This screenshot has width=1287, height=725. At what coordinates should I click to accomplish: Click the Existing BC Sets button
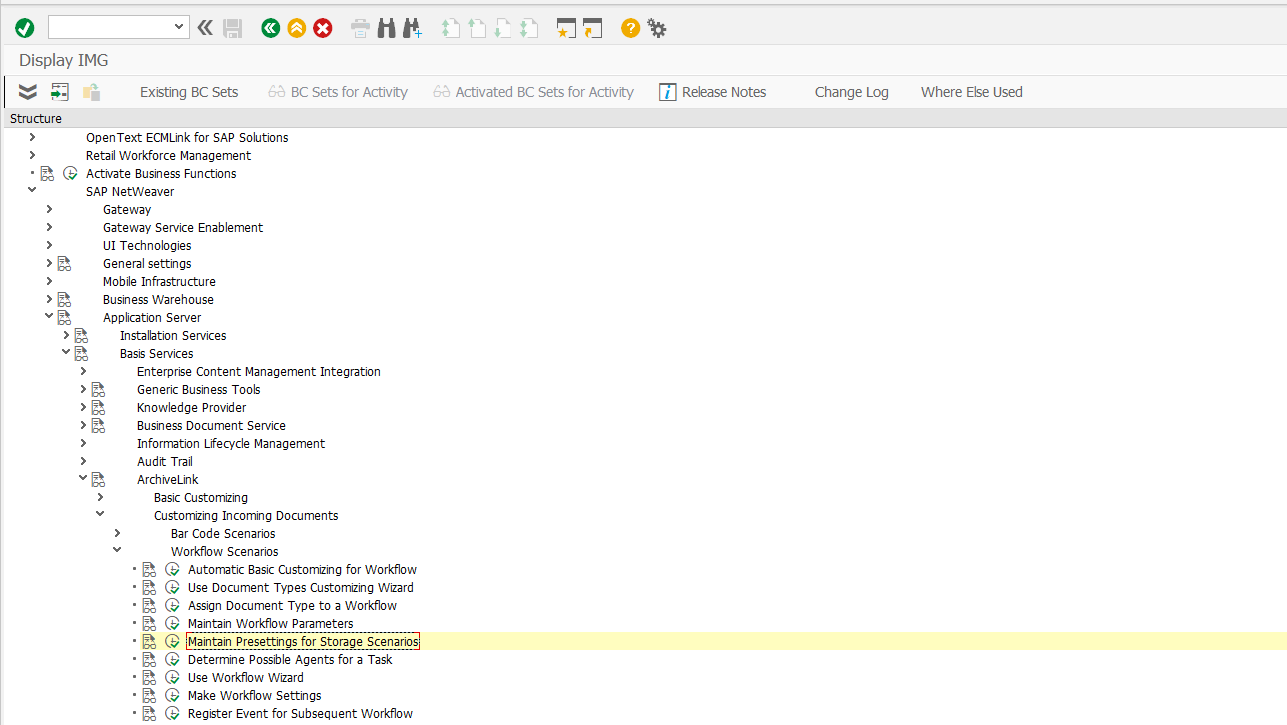(x=189, y=92)
